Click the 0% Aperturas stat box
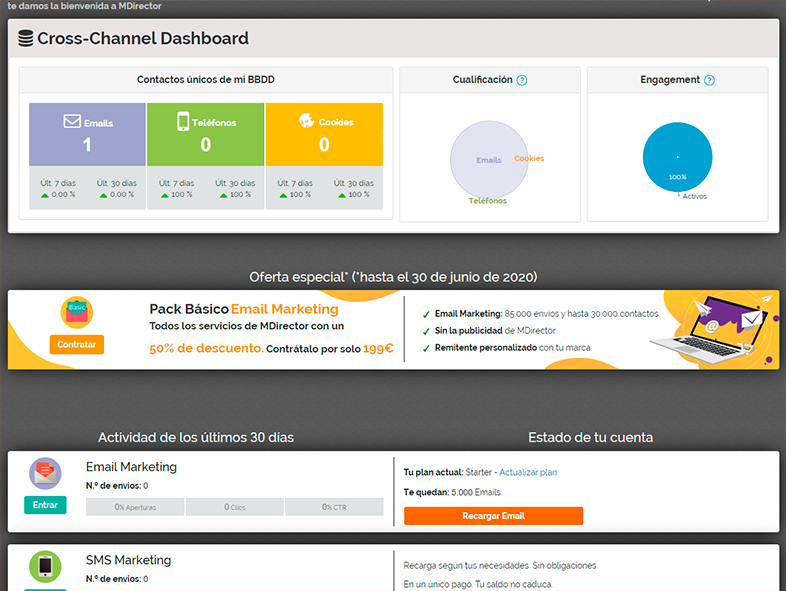This screenshot has width=786, height=591. coord(135,507)
